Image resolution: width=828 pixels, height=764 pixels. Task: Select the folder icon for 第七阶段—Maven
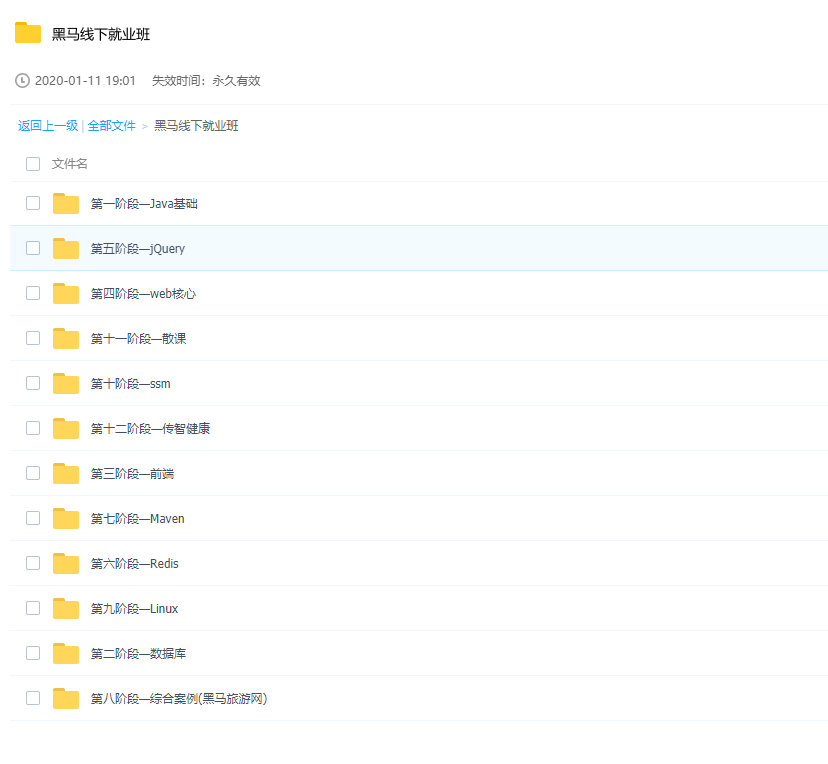point(66,519)
